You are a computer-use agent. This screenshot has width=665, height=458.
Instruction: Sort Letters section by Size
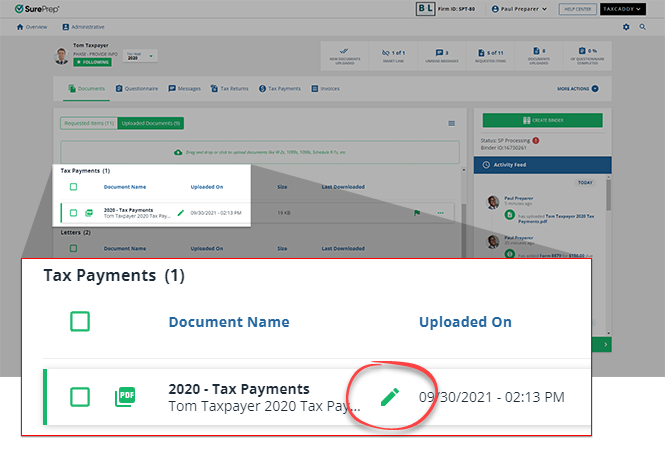point(282,249)
